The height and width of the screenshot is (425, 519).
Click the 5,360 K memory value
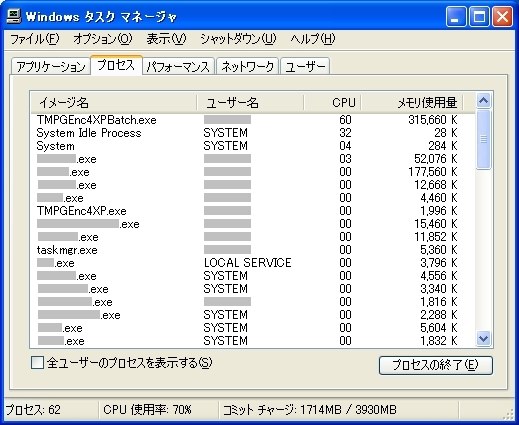coord(439,250)
